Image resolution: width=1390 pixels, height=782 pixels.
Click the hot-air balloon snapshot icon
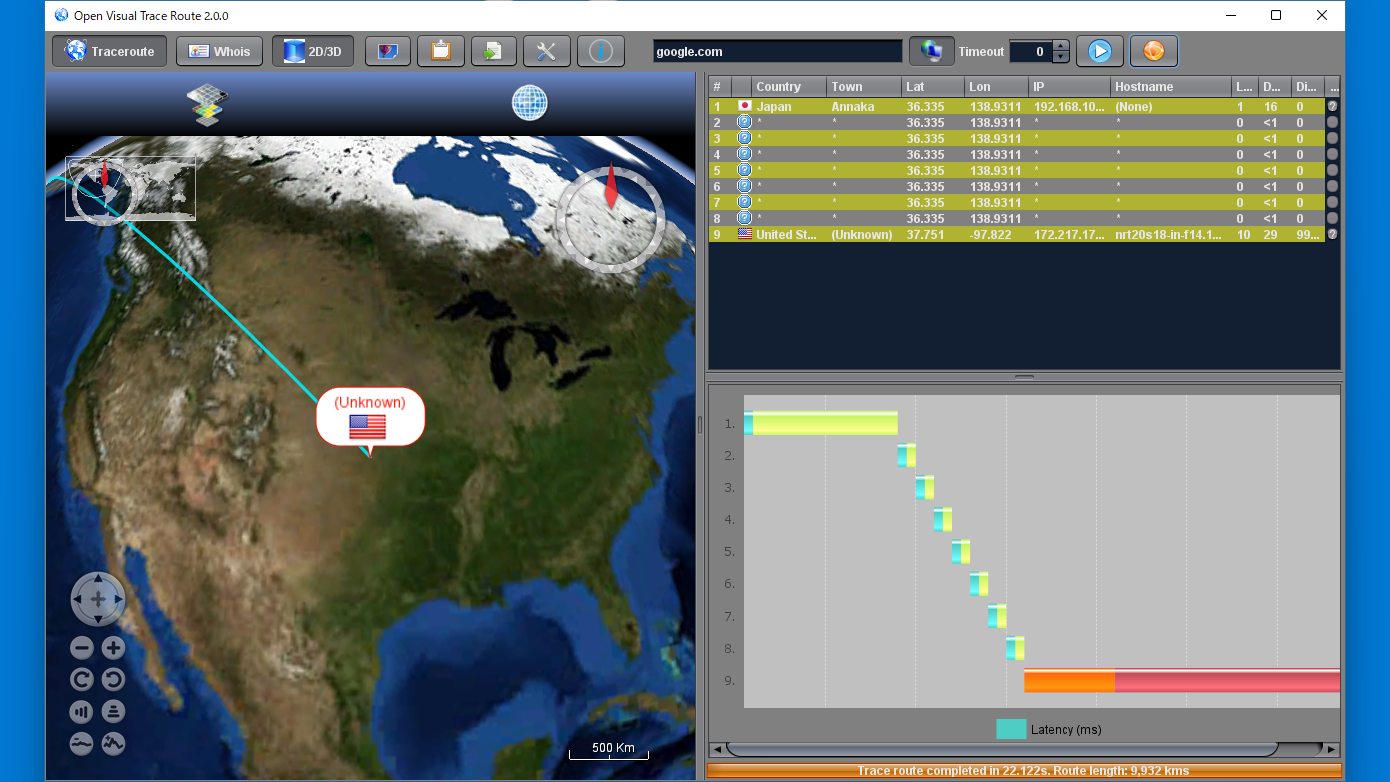click(x=388, y=51)
